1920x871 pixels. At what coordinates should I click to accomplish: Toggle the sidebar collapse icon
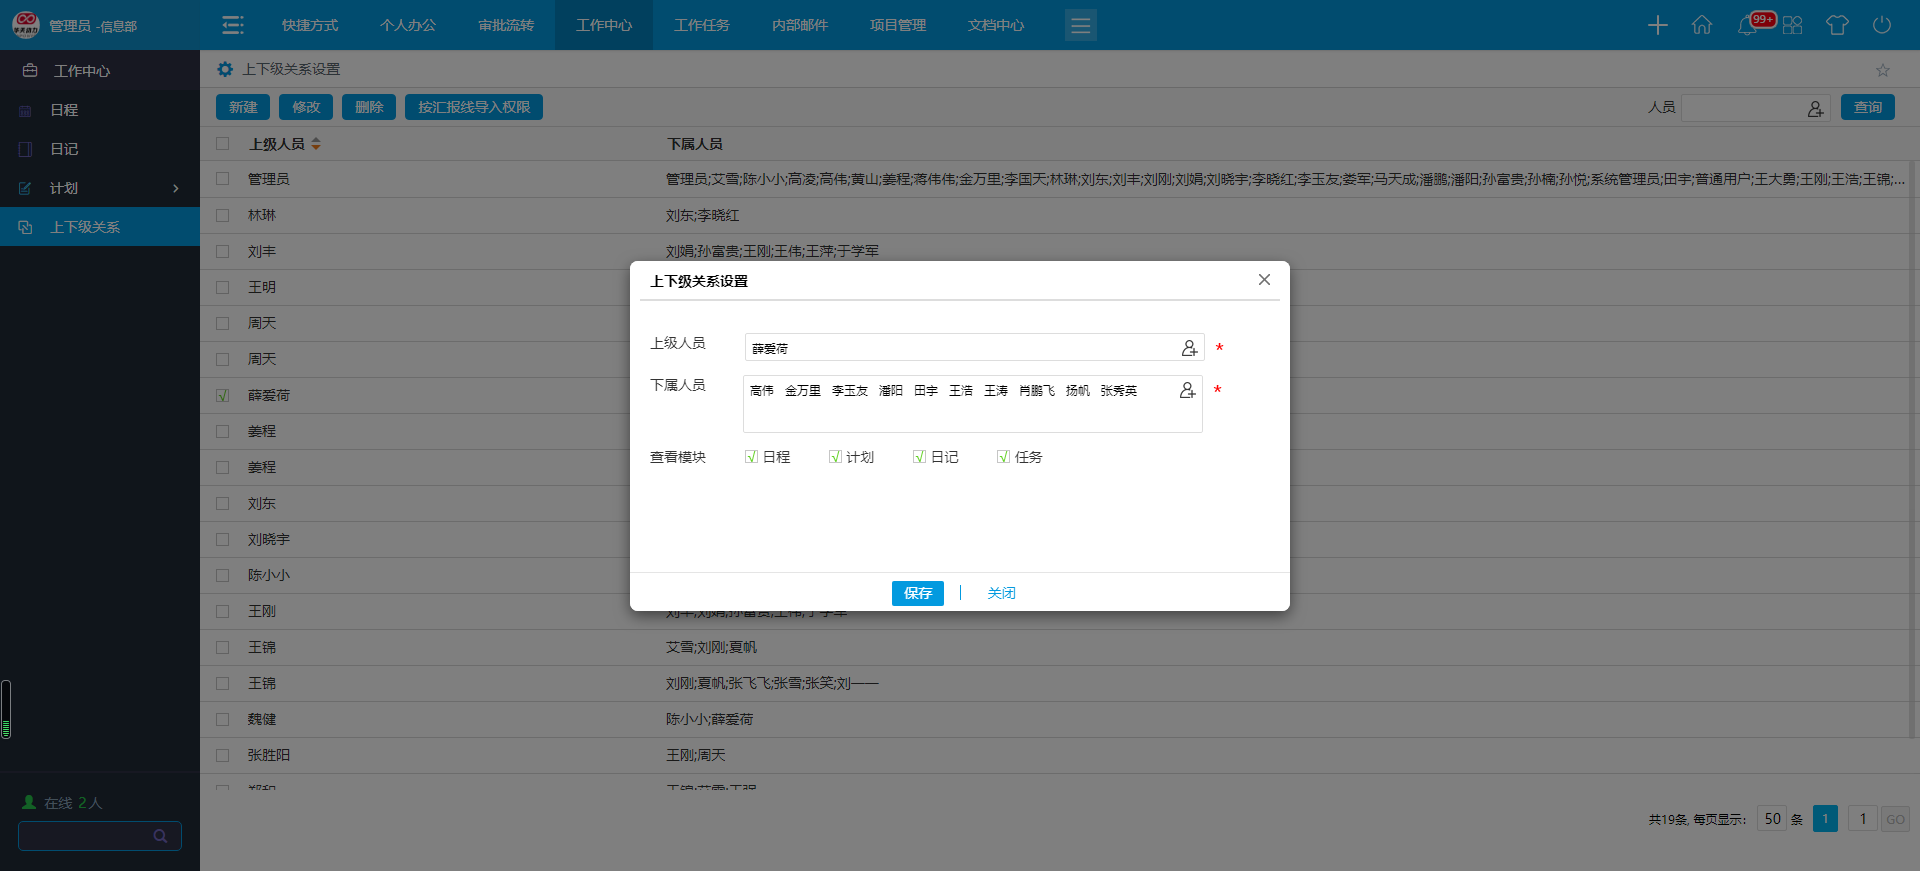click(x=233, y=25)
